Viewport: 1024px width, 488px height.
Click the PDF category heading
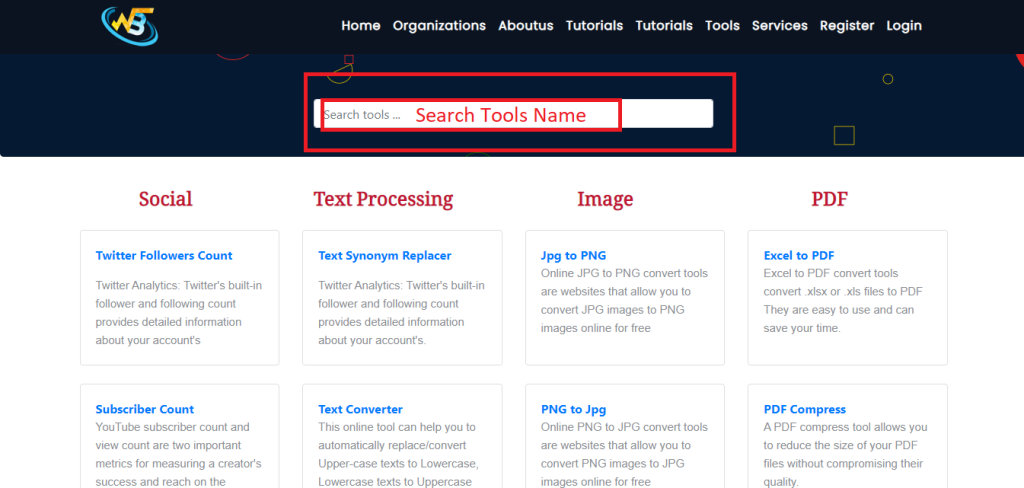pos(829,199)
